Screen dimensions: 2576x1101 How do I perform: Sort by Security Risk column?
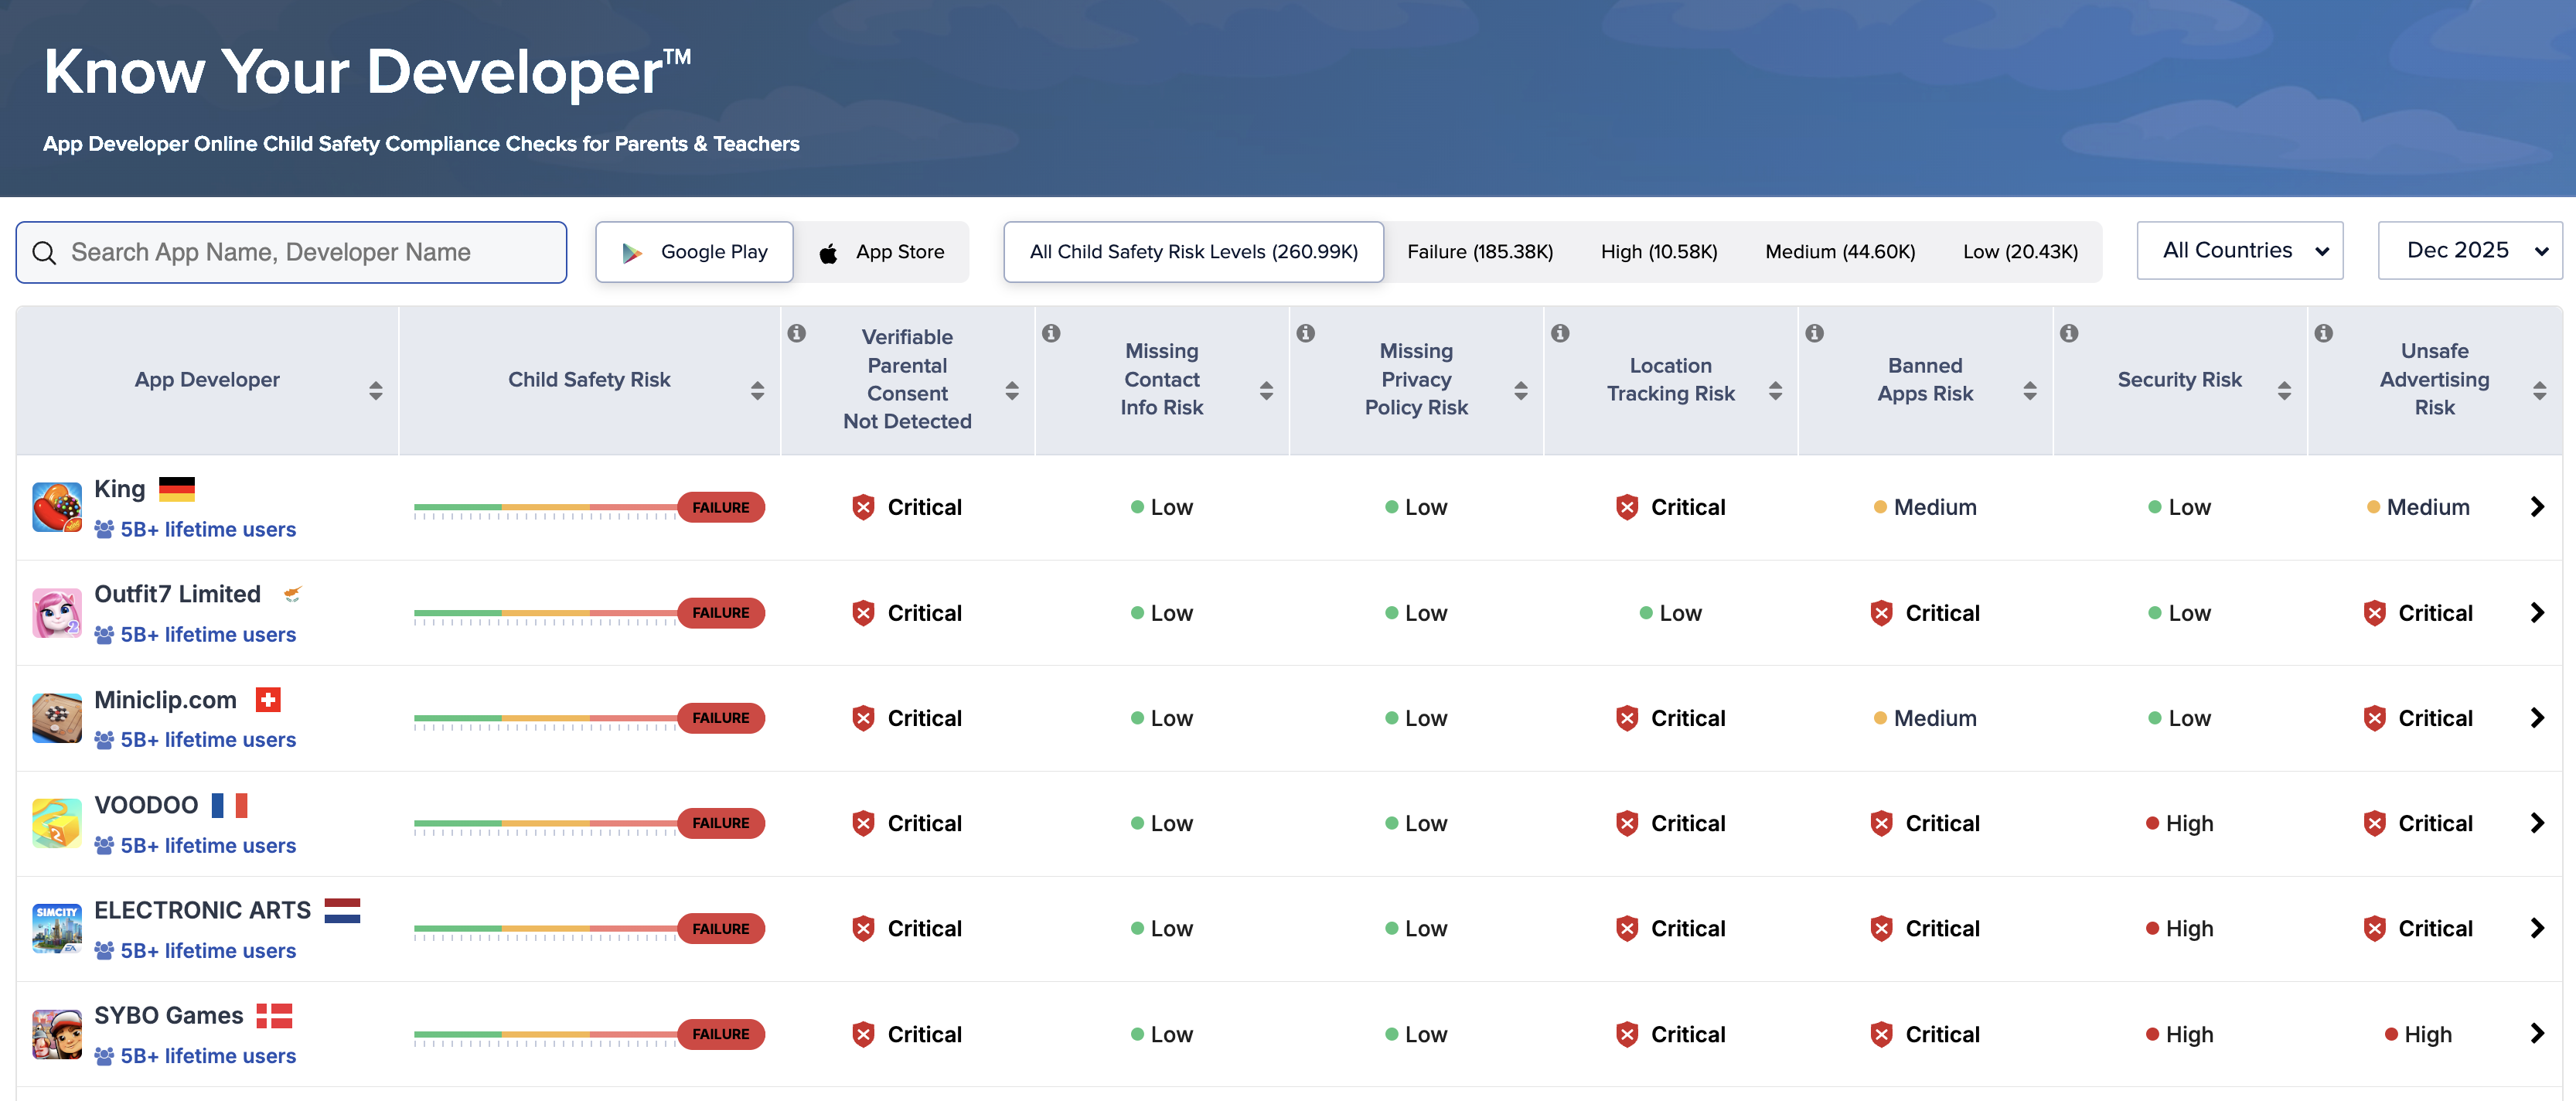[x=2284, y=390]
